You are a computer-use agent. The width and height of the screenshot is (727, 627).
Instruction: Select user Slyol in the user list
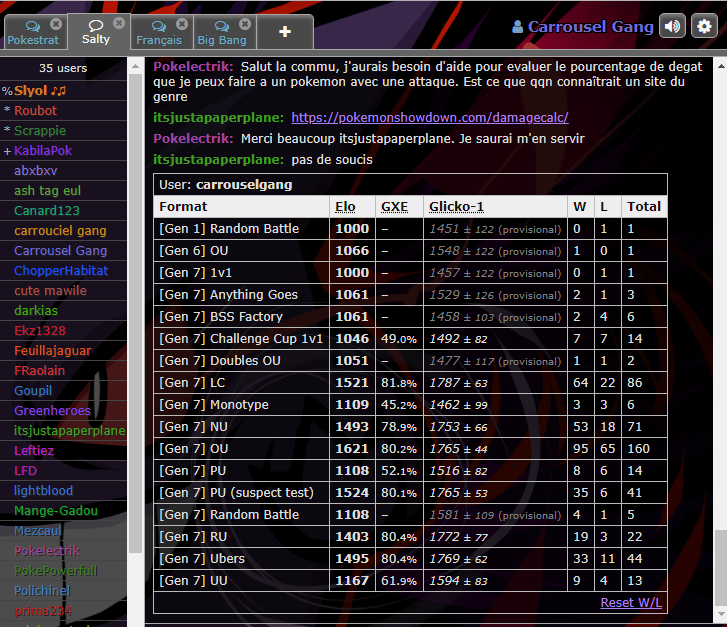[64, 90]
